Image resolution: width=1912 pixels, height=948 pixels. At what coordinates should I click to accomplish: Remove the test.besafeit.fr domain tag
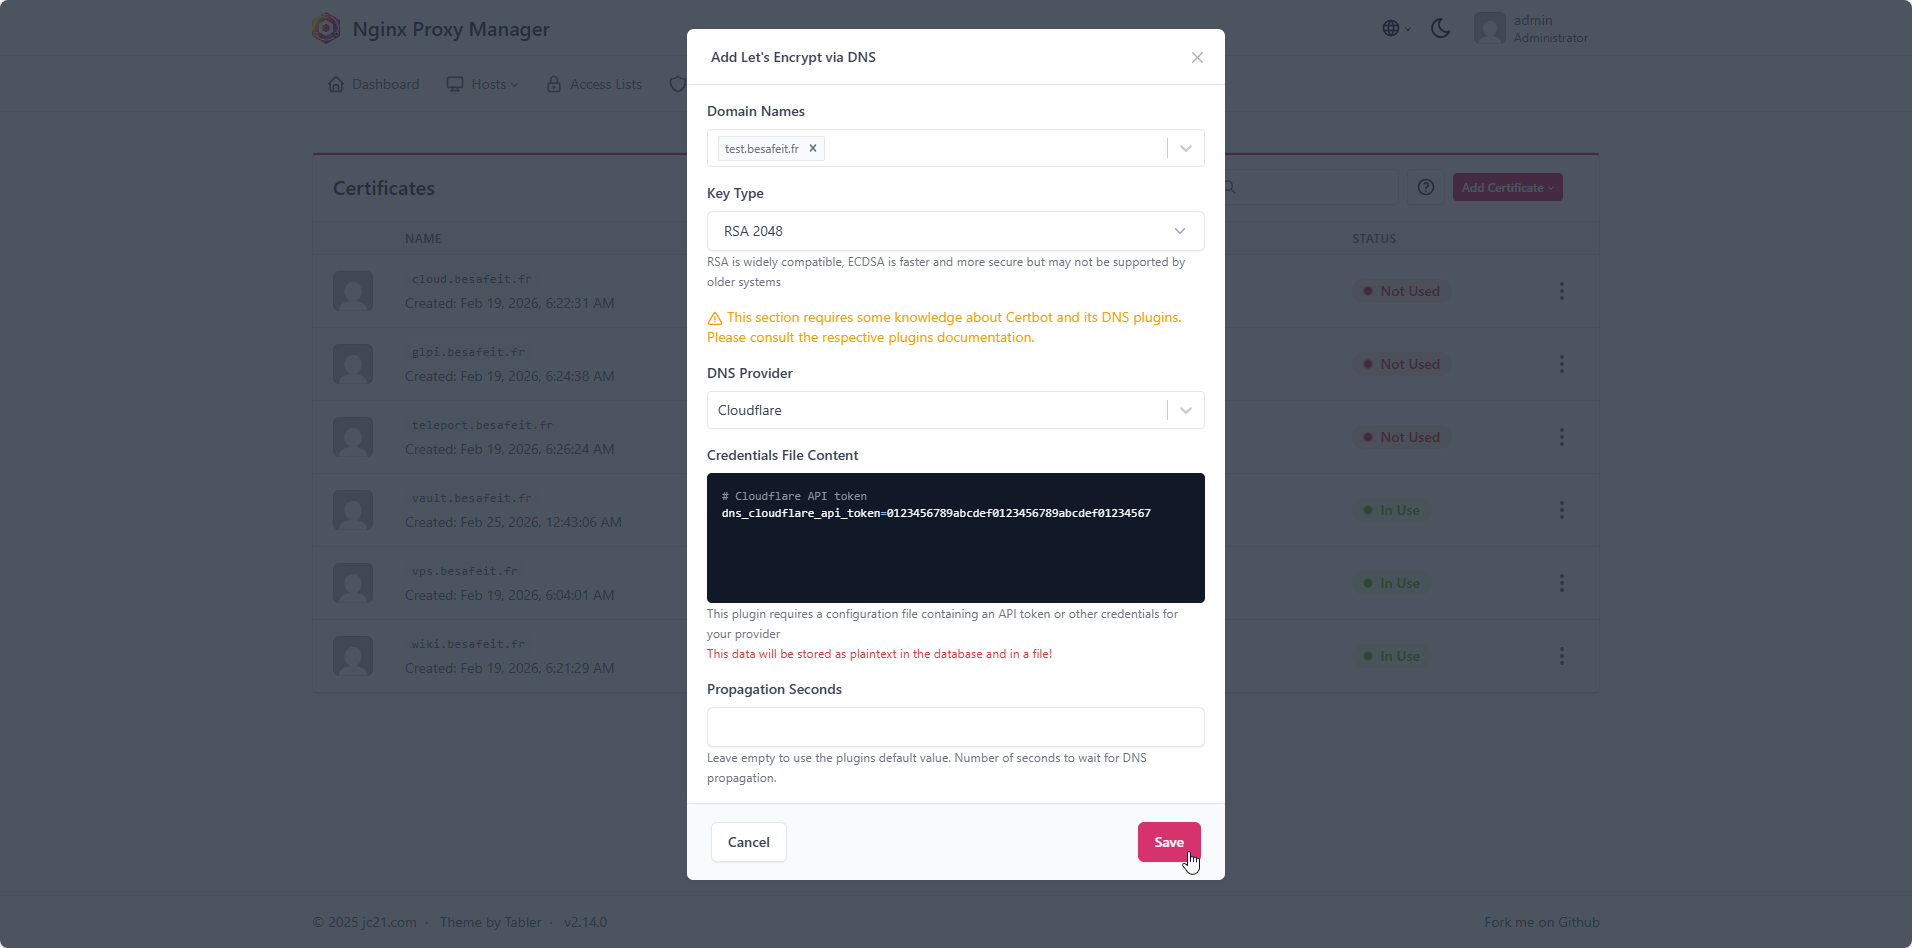pos(813,149)
